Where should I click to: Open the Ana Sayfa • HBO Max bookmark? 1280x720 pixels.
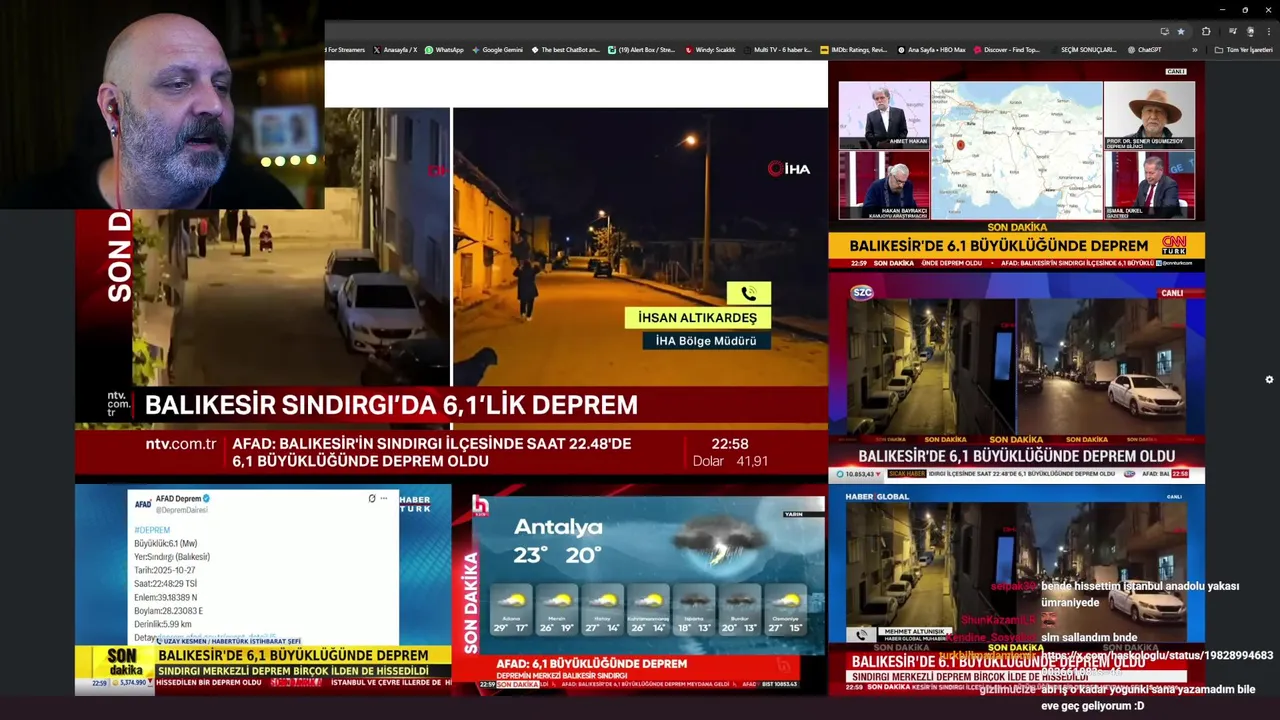click(x=931, y=49)
